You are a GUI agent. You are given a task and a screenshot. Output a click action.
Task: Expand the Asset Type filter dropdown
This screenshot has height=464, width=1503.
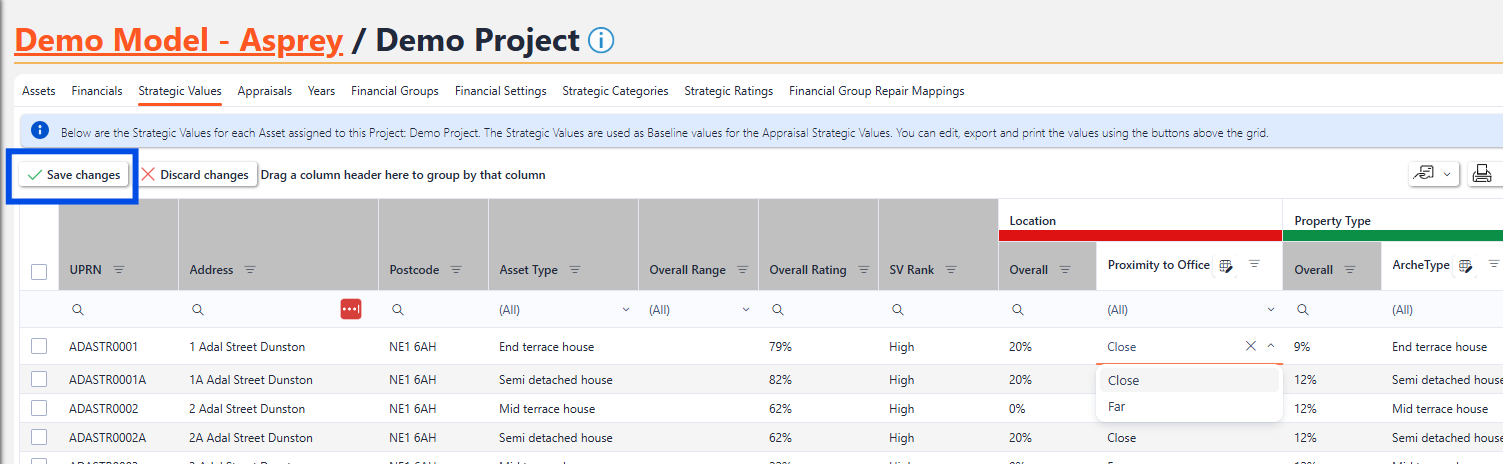point(626,310)
